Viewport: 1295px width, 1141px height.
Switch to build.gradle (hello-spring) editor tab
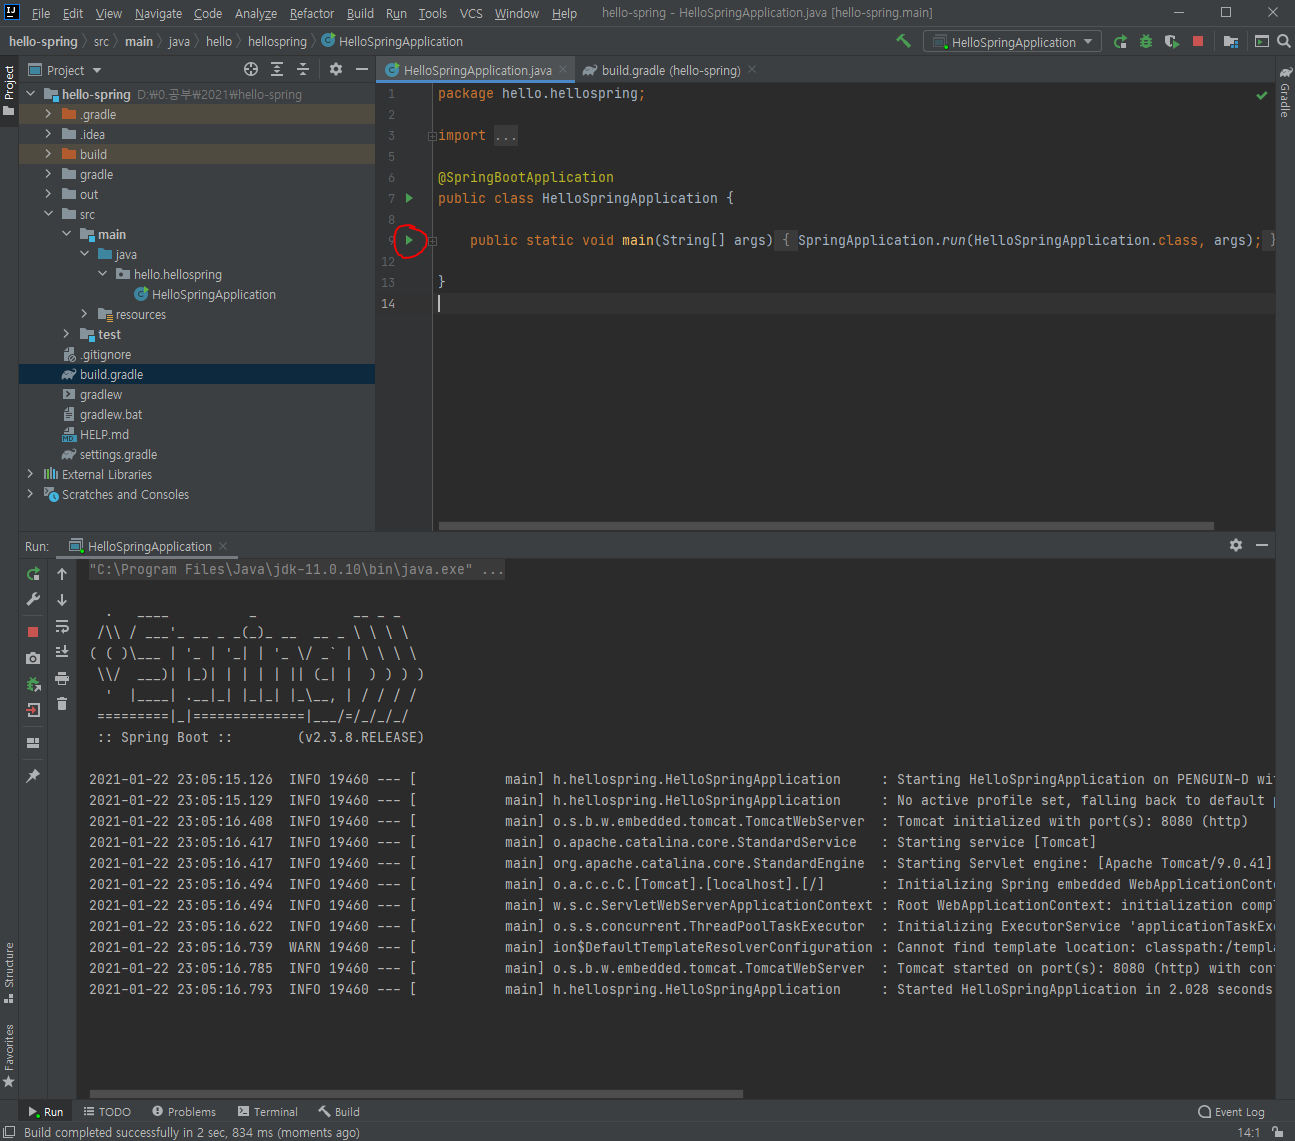tap(671, 70)
